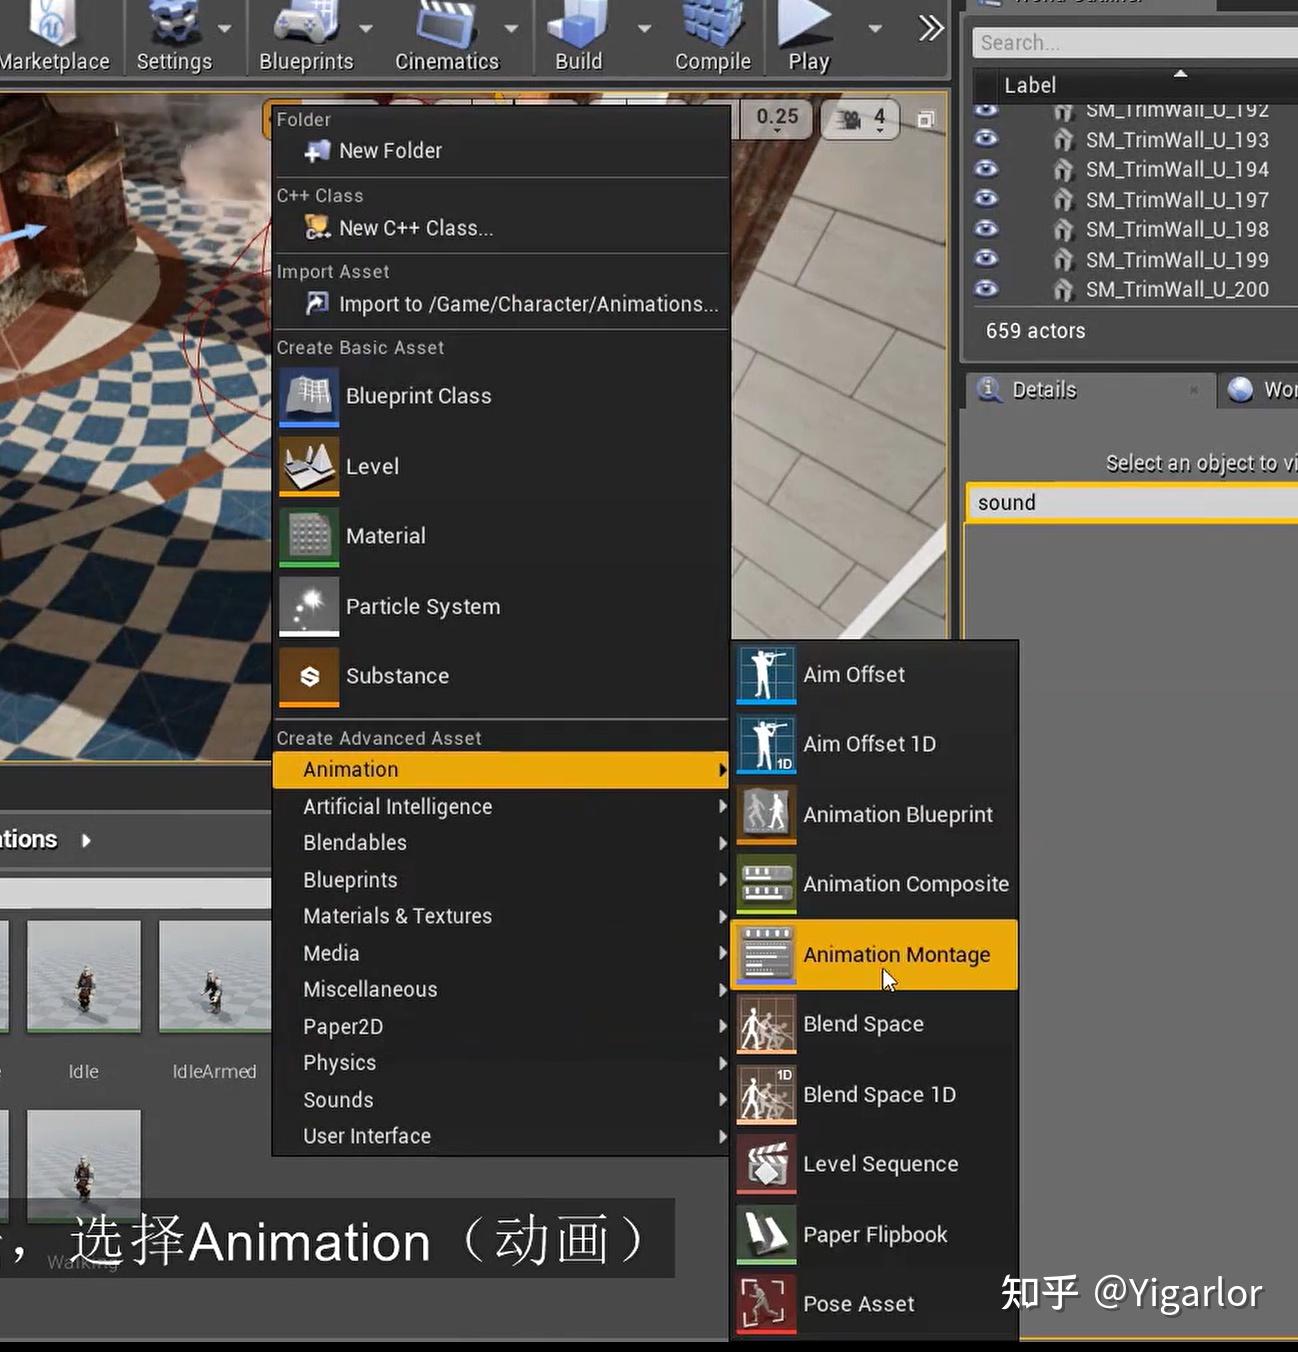Select SM_TrimWall_U_200 in the outliner
Screen dimensions: 1298x1352
[1177, 290]
